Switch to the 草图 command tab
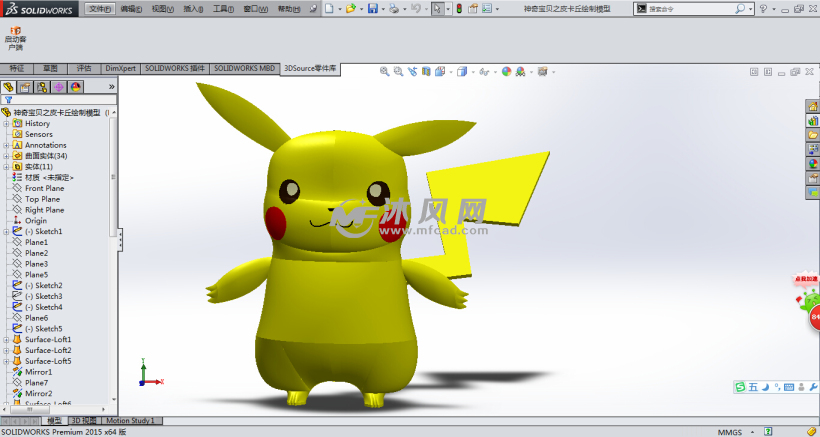The width and height of the screenshot is (820, 437). click(x=50, y=68)
